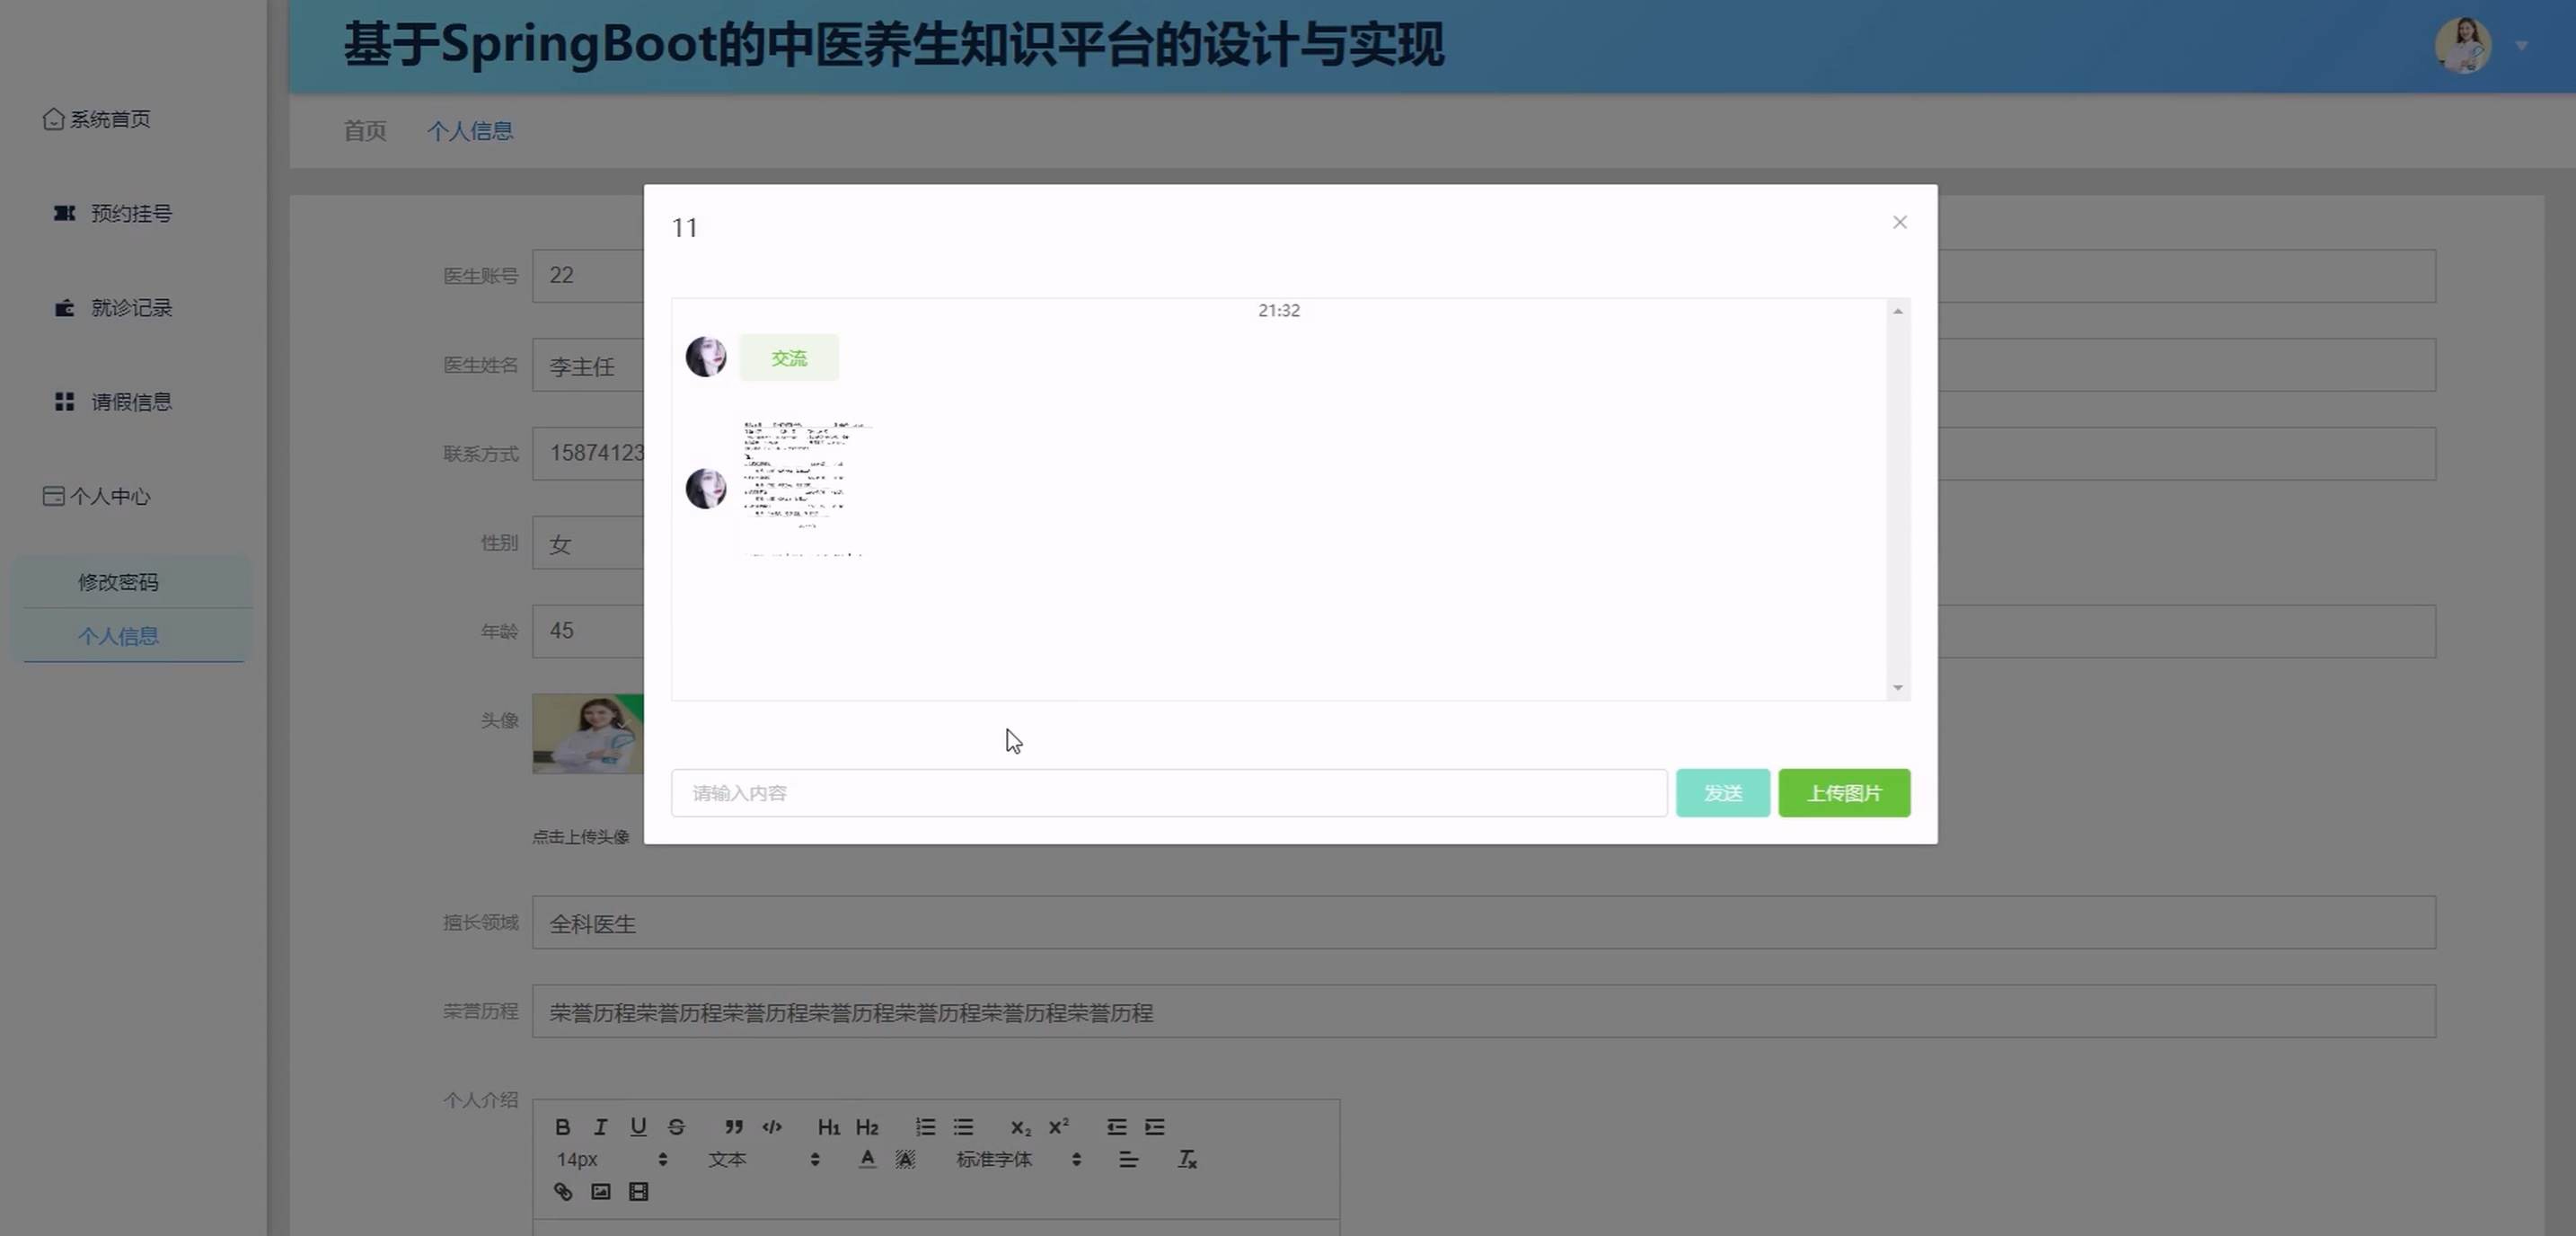The image size is (2576, 1236).
Task: Select 修改密码 in the sidebar submenu
Action: [118, 582]
